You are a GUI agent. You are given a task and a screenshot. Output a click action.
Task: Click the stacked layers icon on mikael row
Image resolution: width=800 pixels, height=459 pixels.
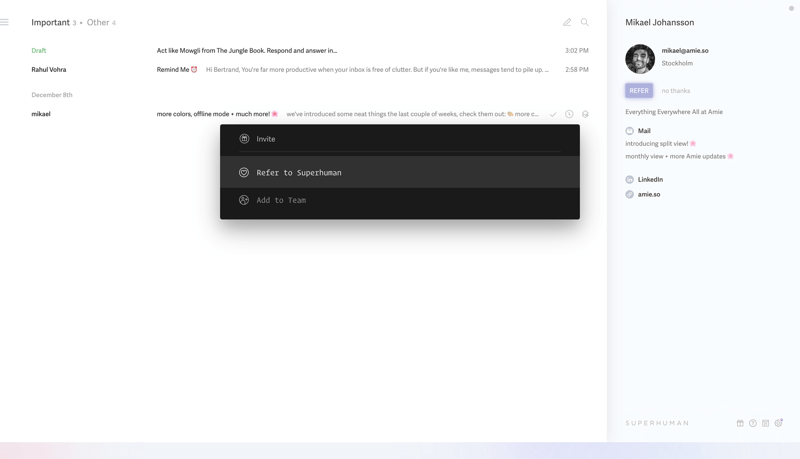pos(585,114)
